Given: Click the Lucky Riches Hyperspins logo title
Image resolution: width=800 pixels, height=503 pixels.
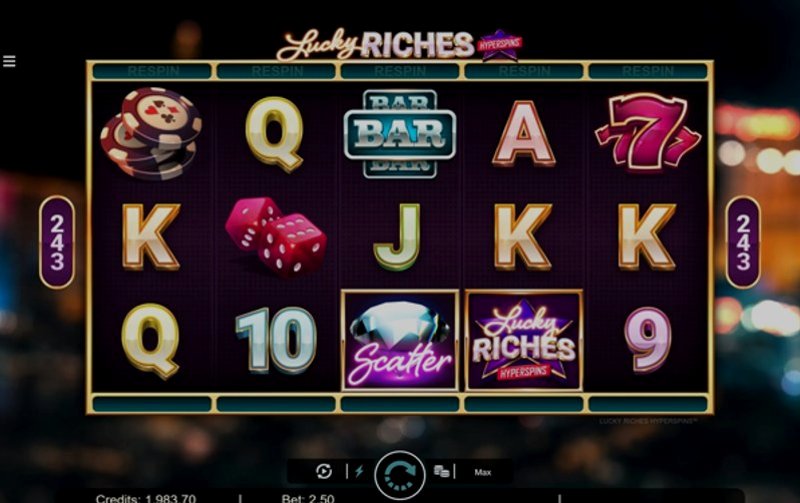Looking at the screenshot, I should (x=400, y=45).
